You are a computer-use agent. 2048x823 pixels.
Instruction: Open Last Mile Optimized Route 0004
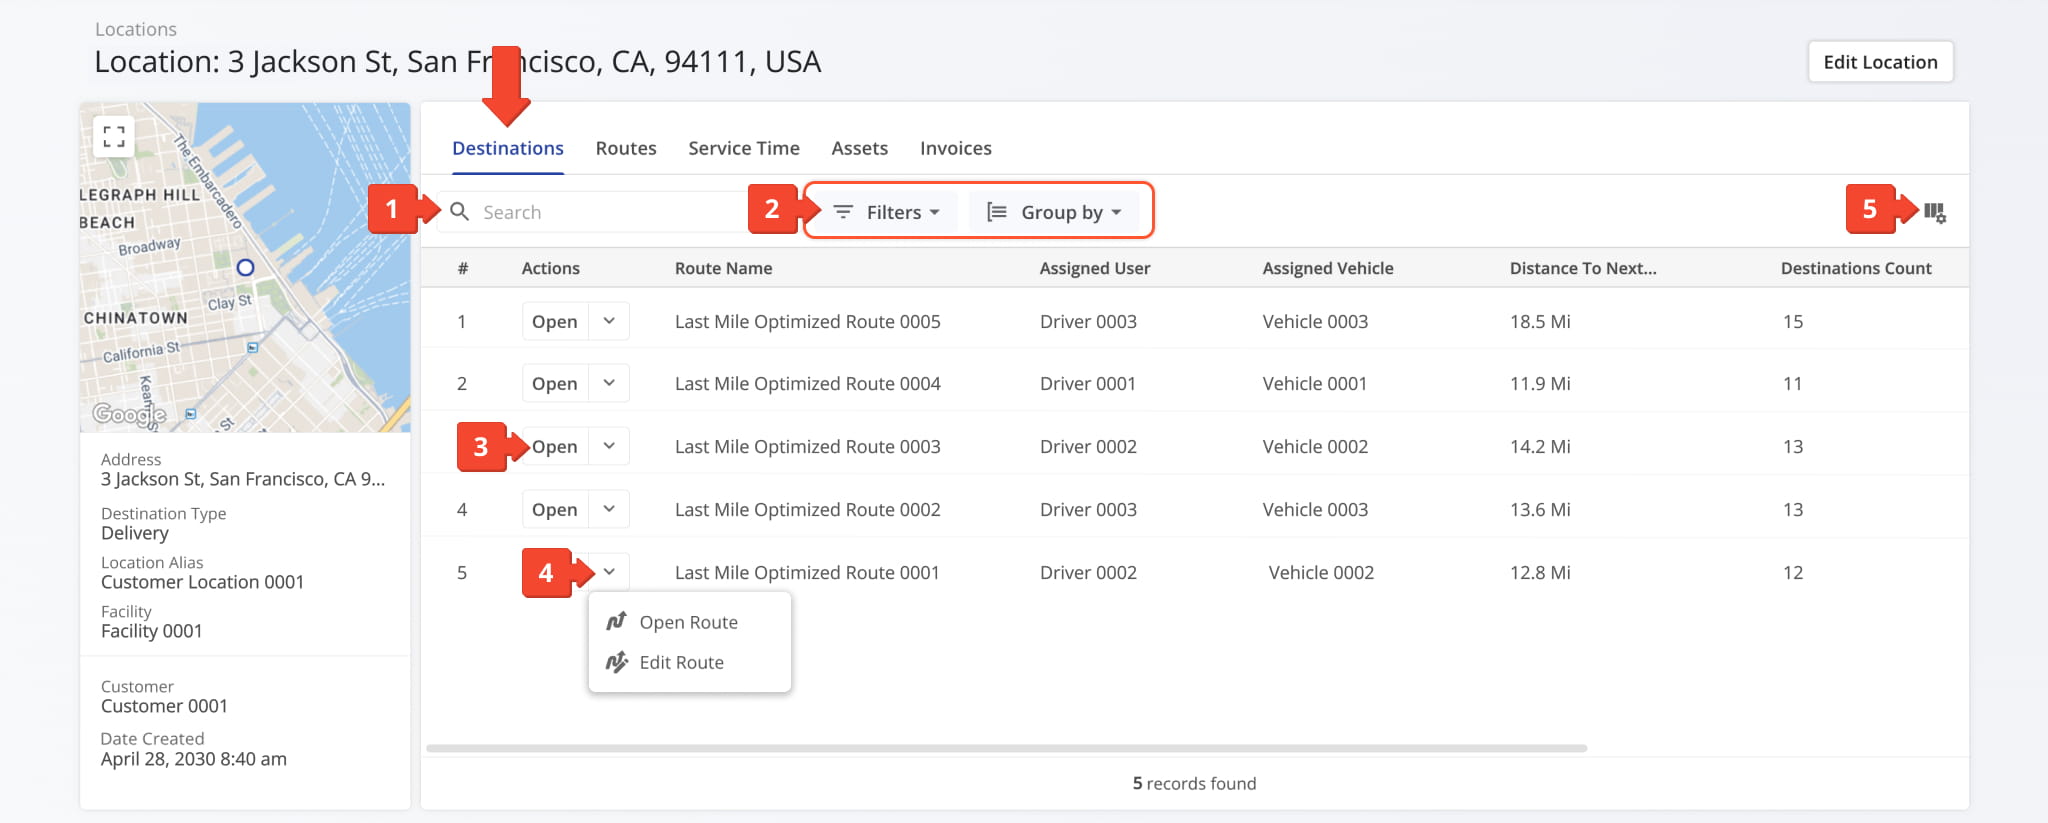(555, 383)
